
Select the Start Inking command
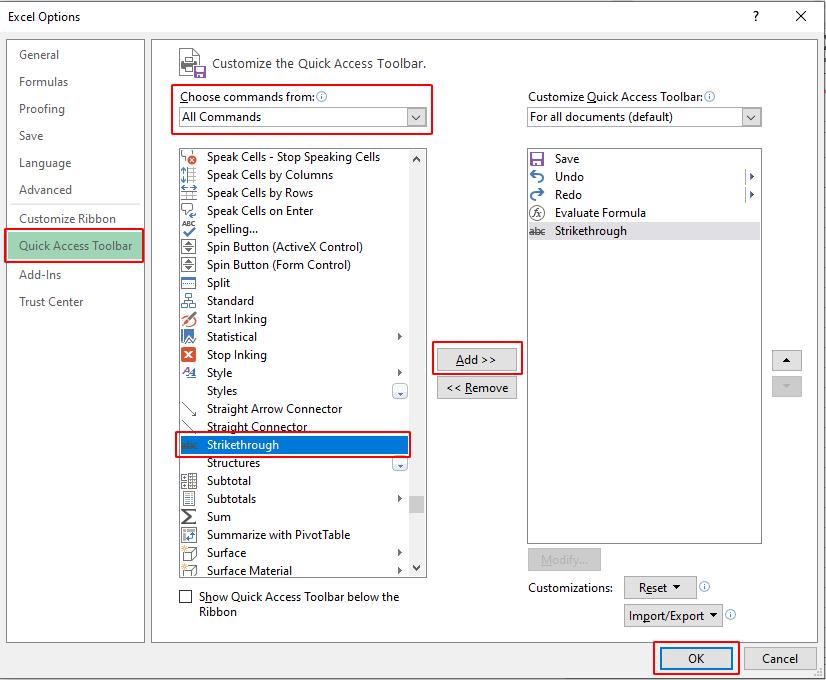tap(236, 319)
